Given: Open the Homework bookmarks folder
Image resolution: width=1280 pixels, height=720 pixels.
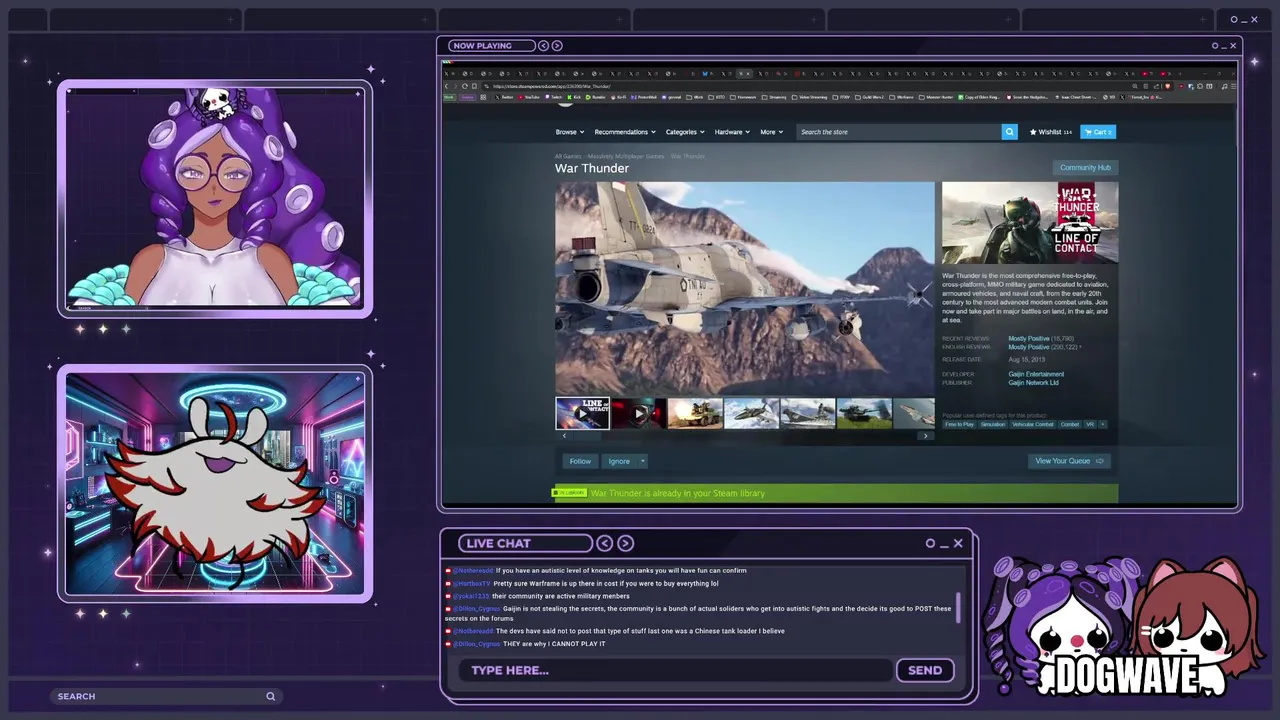Looking at the screenshot, I should coord(743,97).
